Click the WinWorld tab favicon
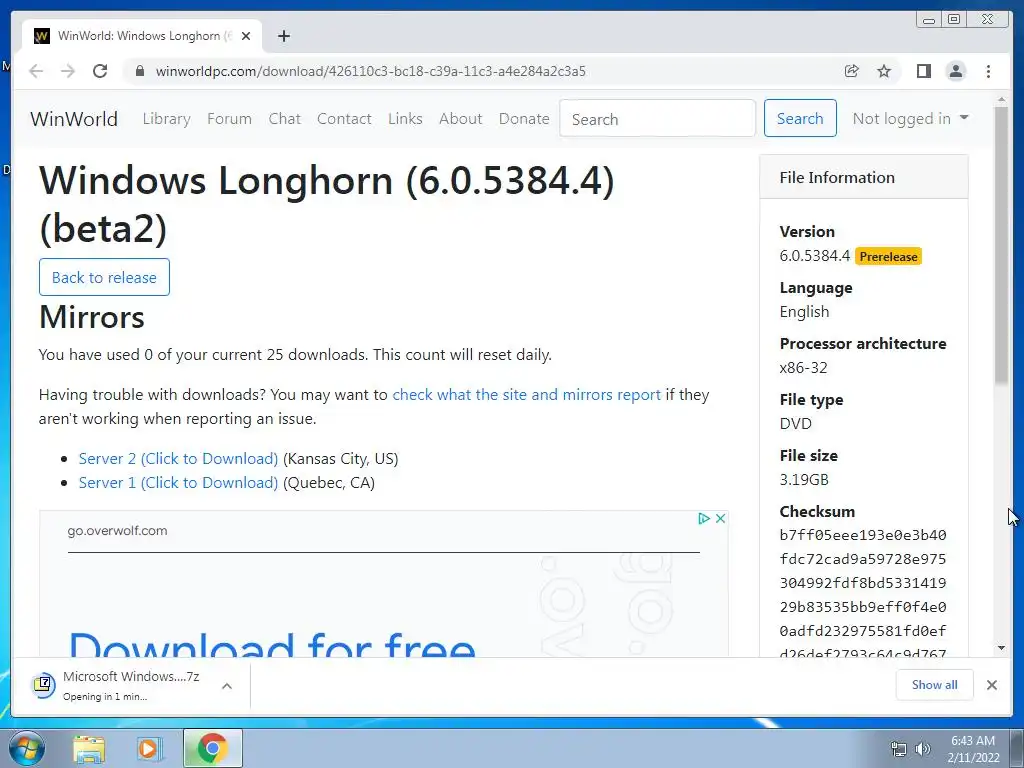 coord(42,36)
